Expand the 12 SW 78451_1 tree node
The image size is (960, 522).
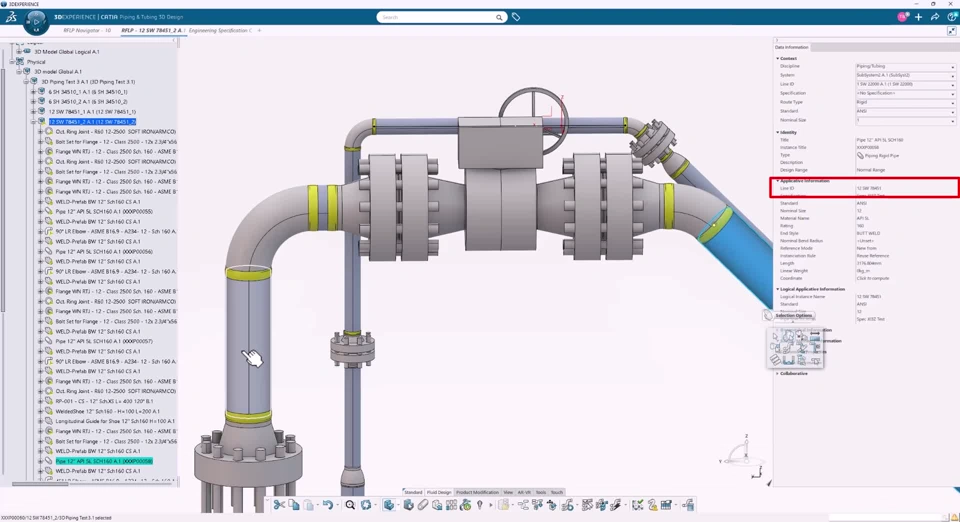pyautogui.click(x=34, y=112)
